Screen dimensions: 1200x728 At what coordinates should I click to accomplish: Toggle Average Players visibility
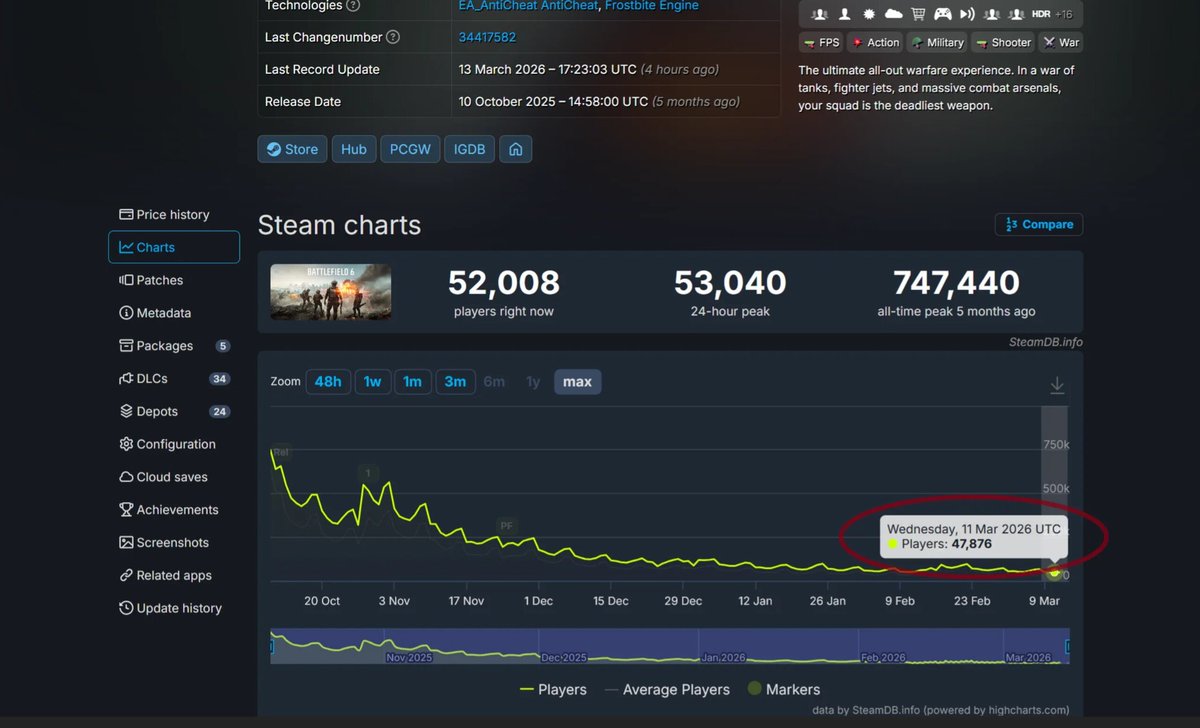coord(667,690)
